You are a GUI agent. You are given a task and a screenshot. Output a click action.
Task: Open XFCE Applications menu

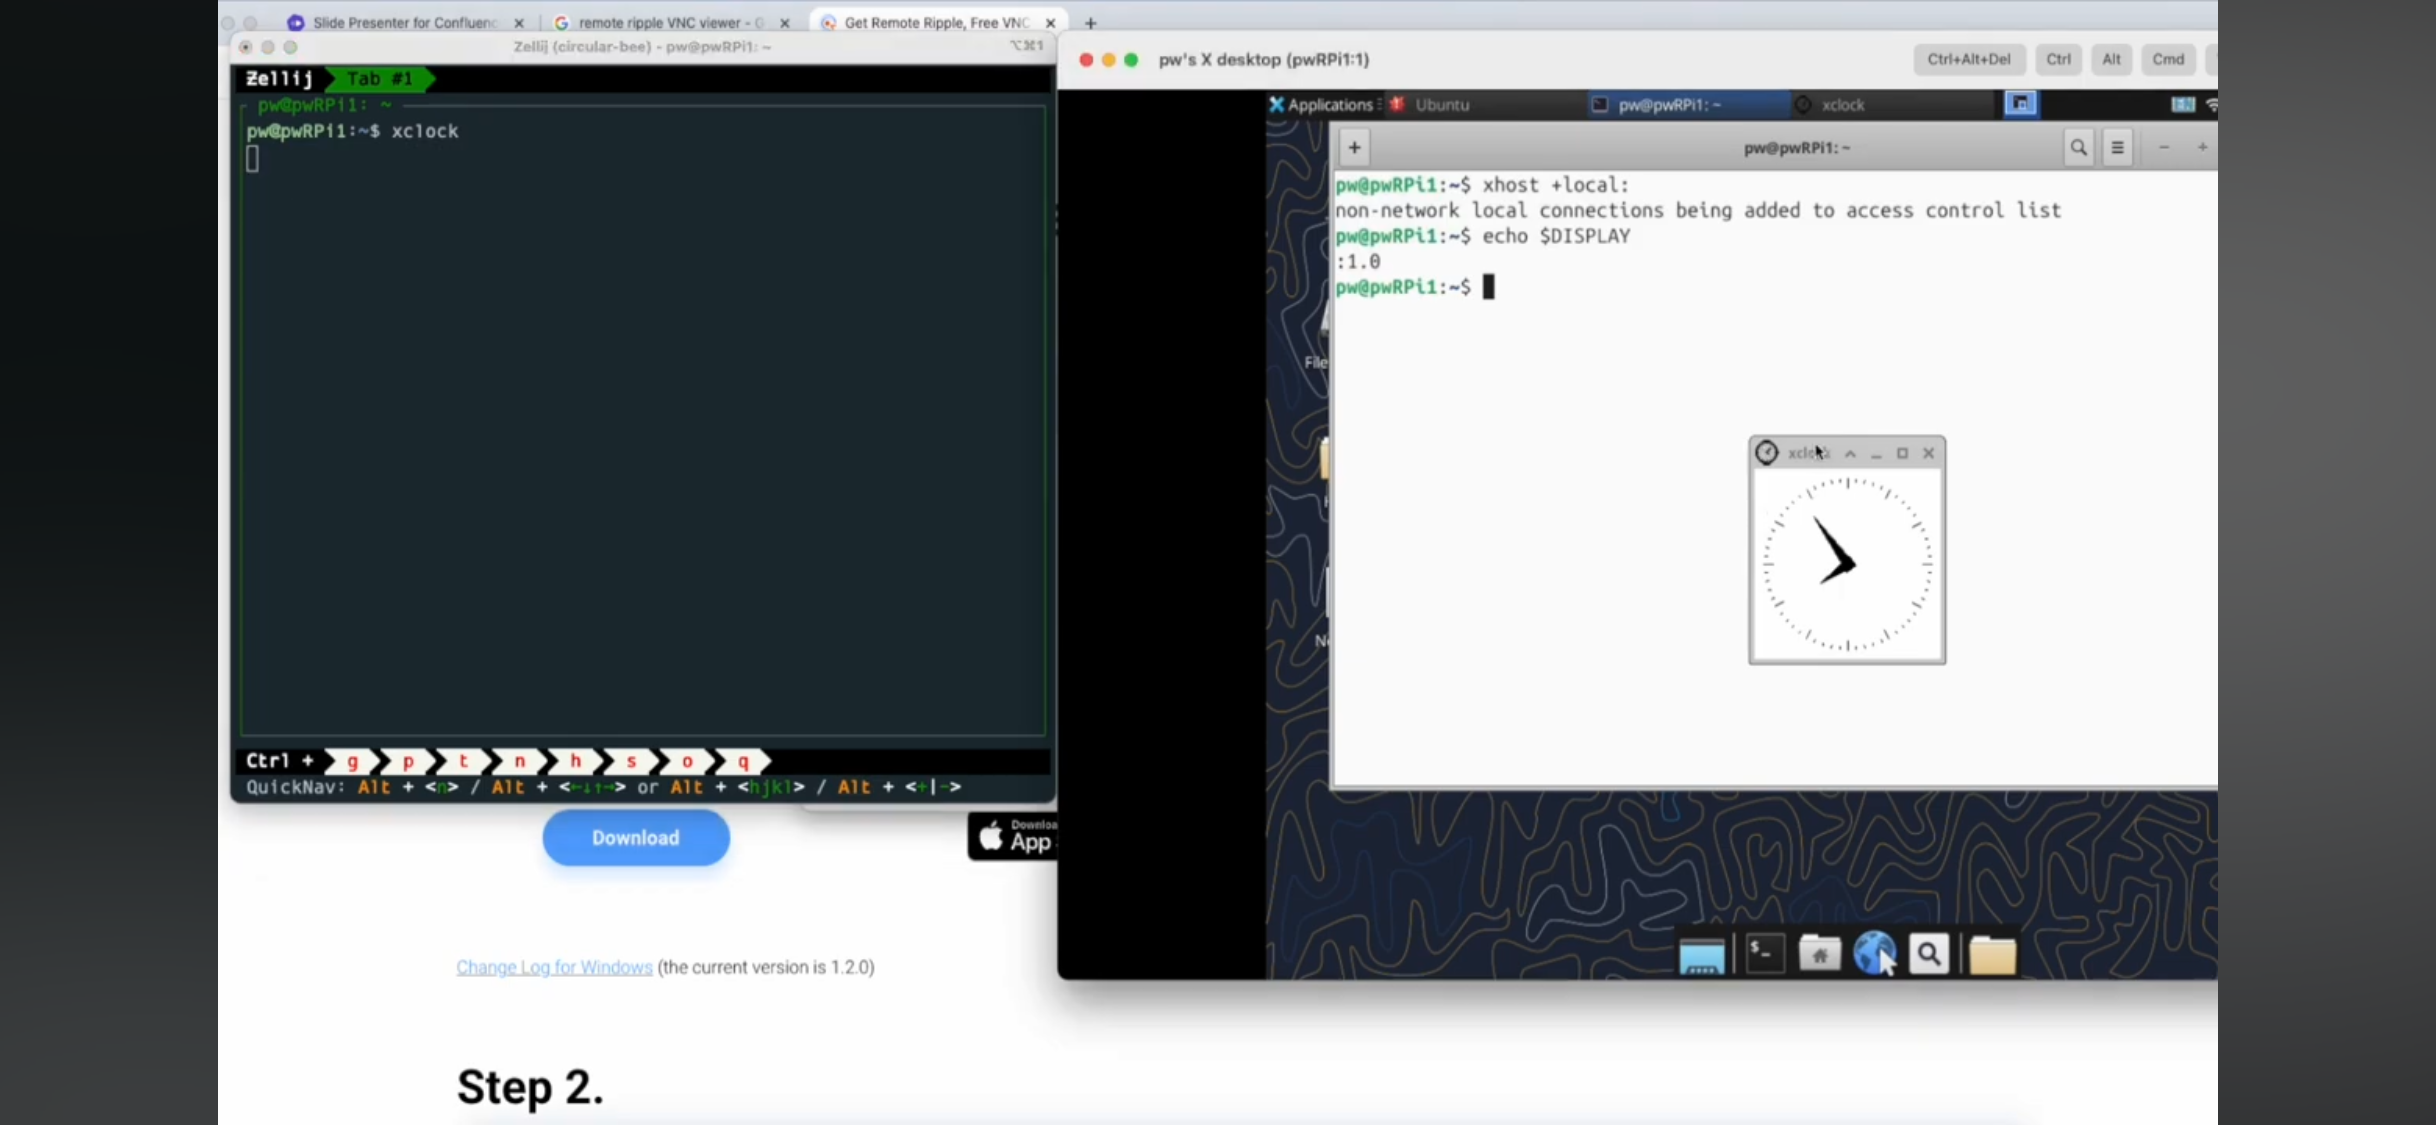click(x=1321, y=104)
